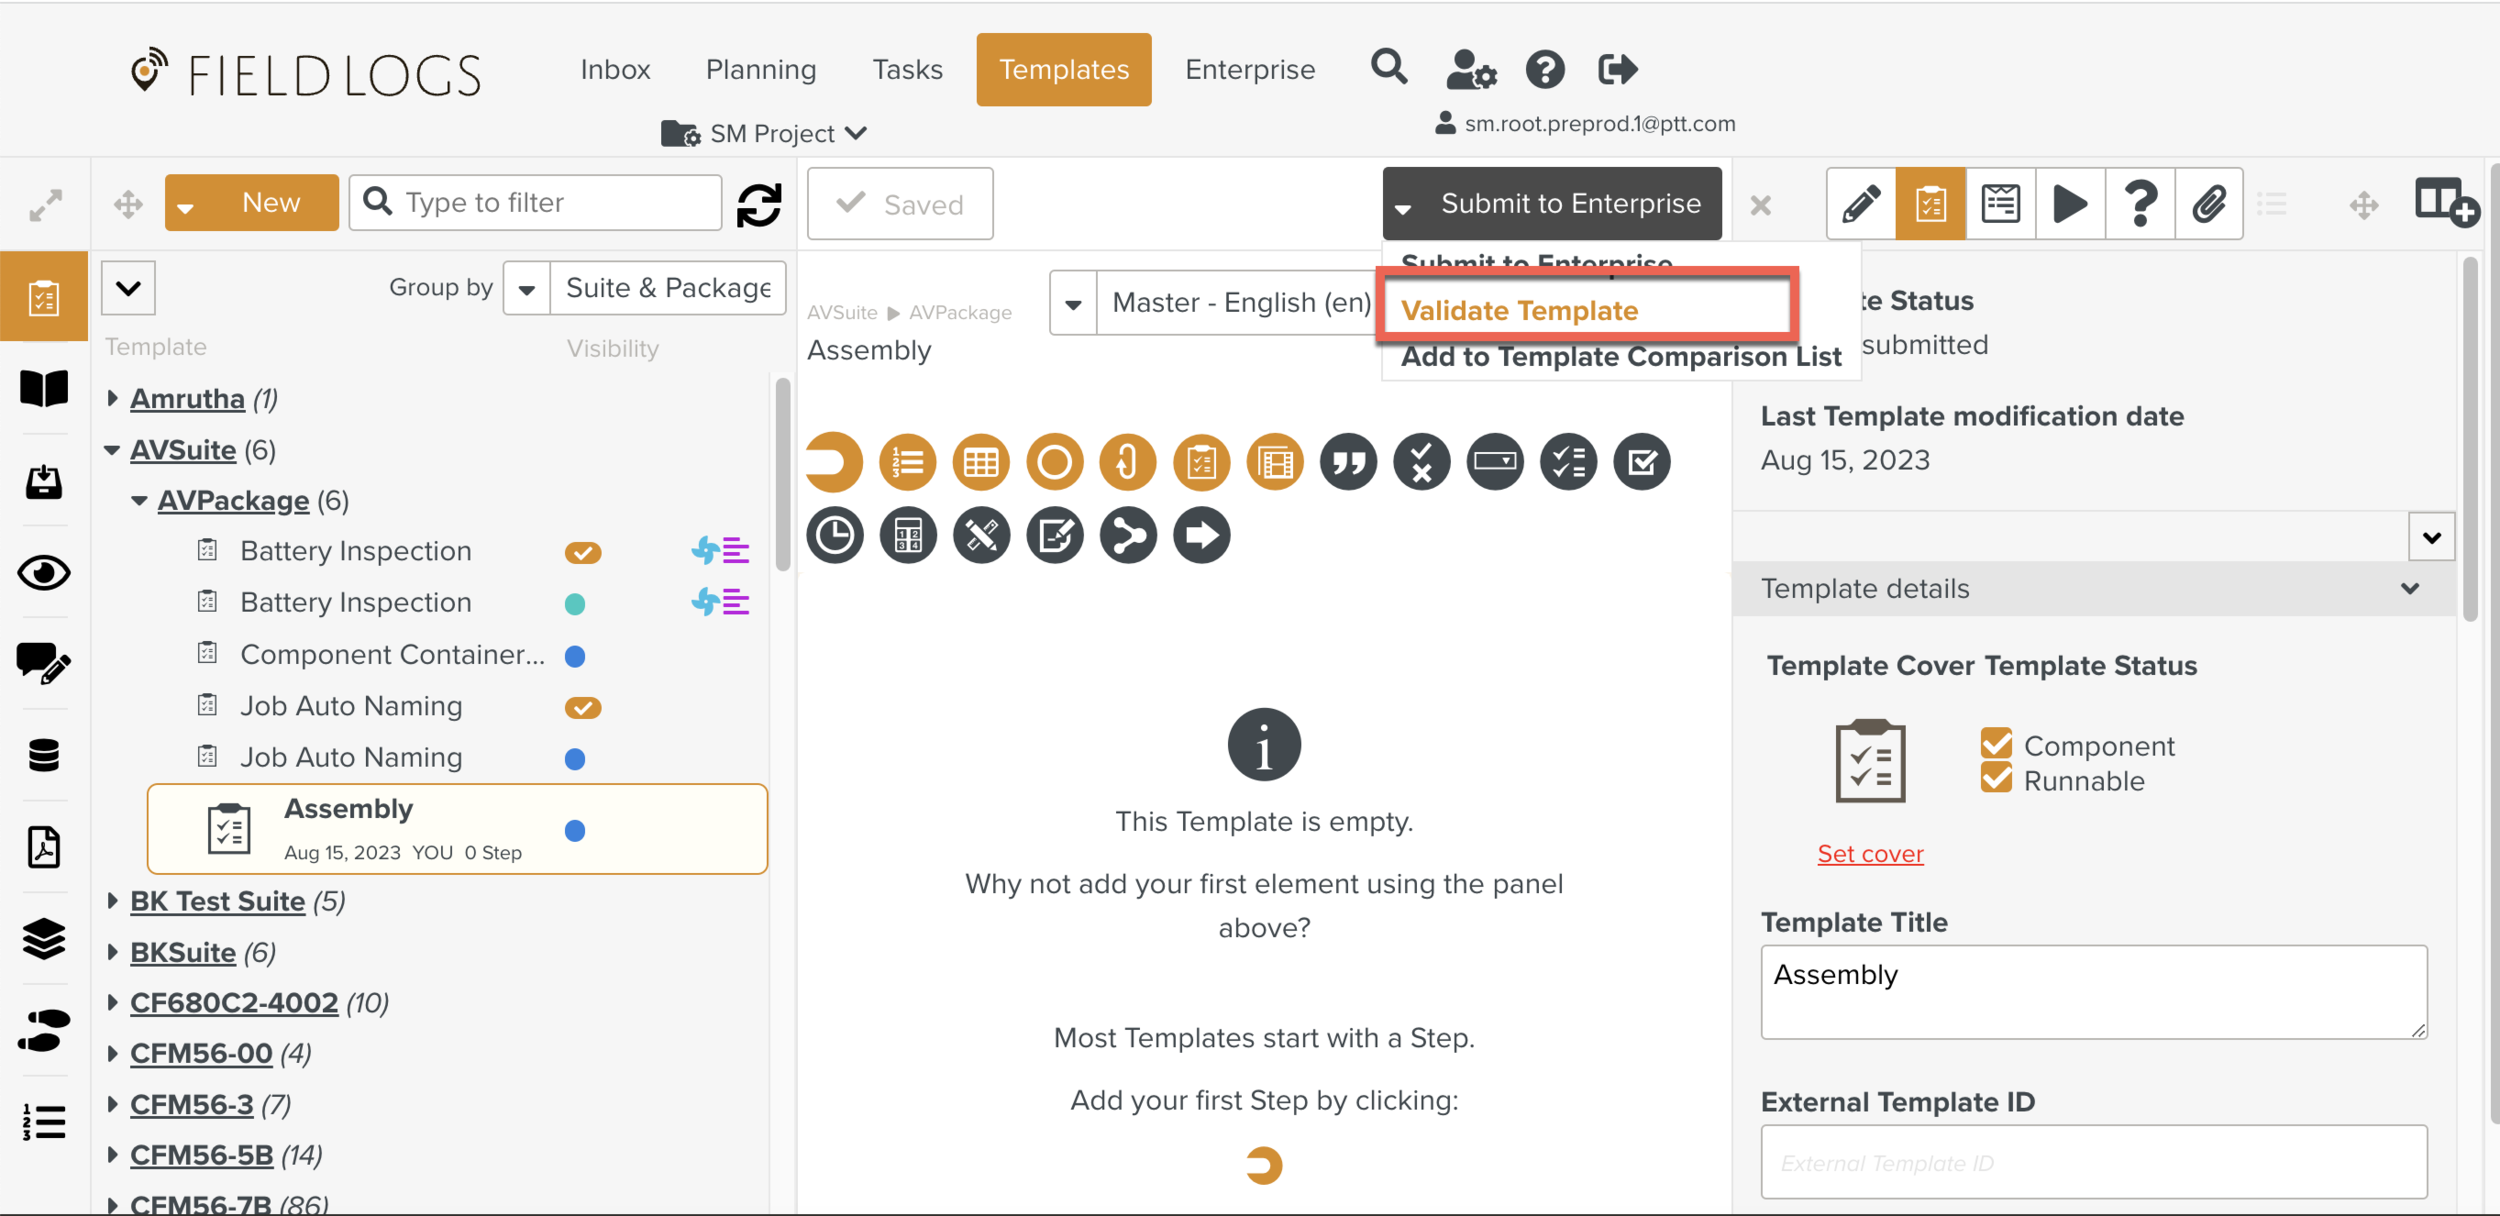Click the Set cover link
This screenshot has width=2500, height=1216.
pos(1869,853)
